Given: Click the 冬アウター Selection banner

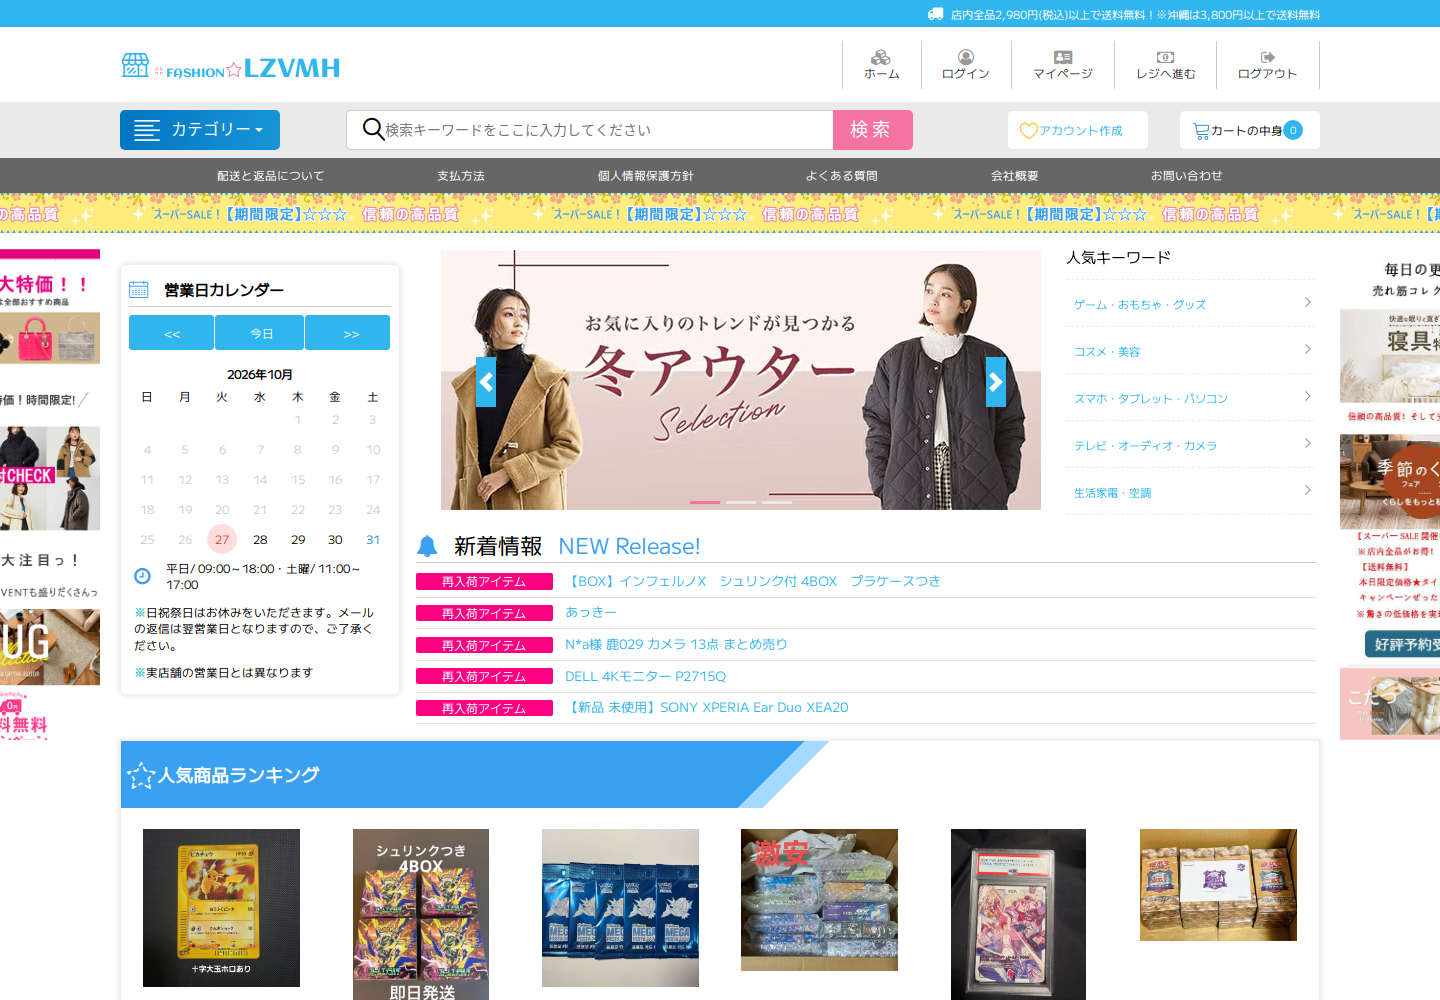Looking at the screenshot, I should 741,380.
